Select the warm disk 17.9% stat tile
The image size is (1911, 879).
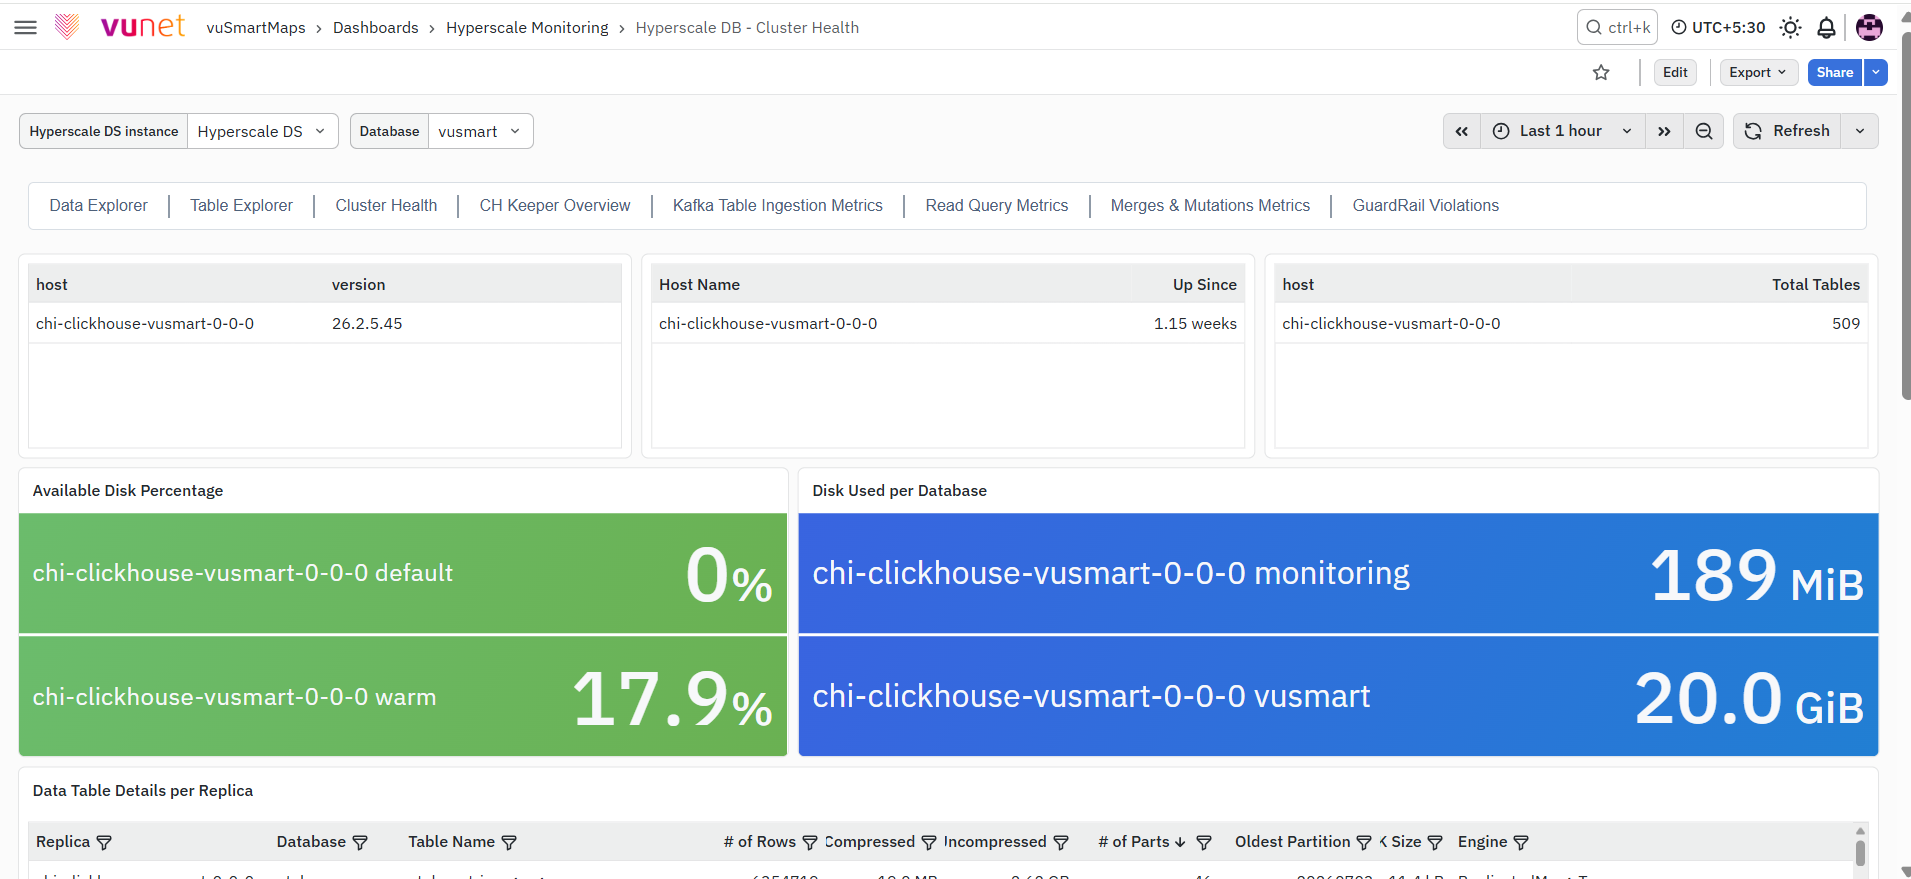(403, 696)
